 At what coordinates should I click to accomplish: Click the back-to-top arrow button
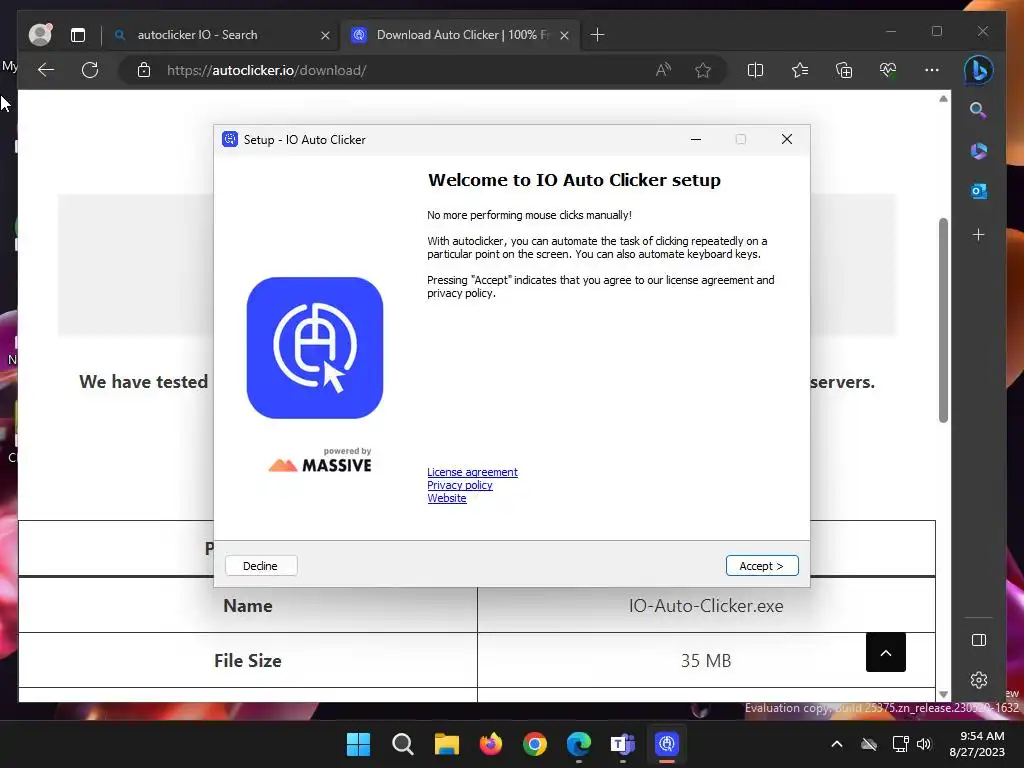(886, 652)
